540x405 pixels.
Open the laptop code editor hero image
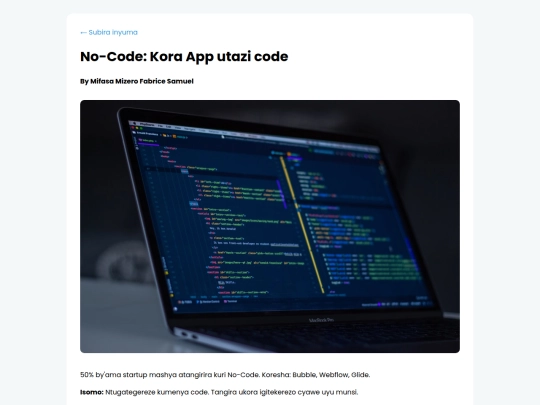pyautogui.click(x=270, y=226)
